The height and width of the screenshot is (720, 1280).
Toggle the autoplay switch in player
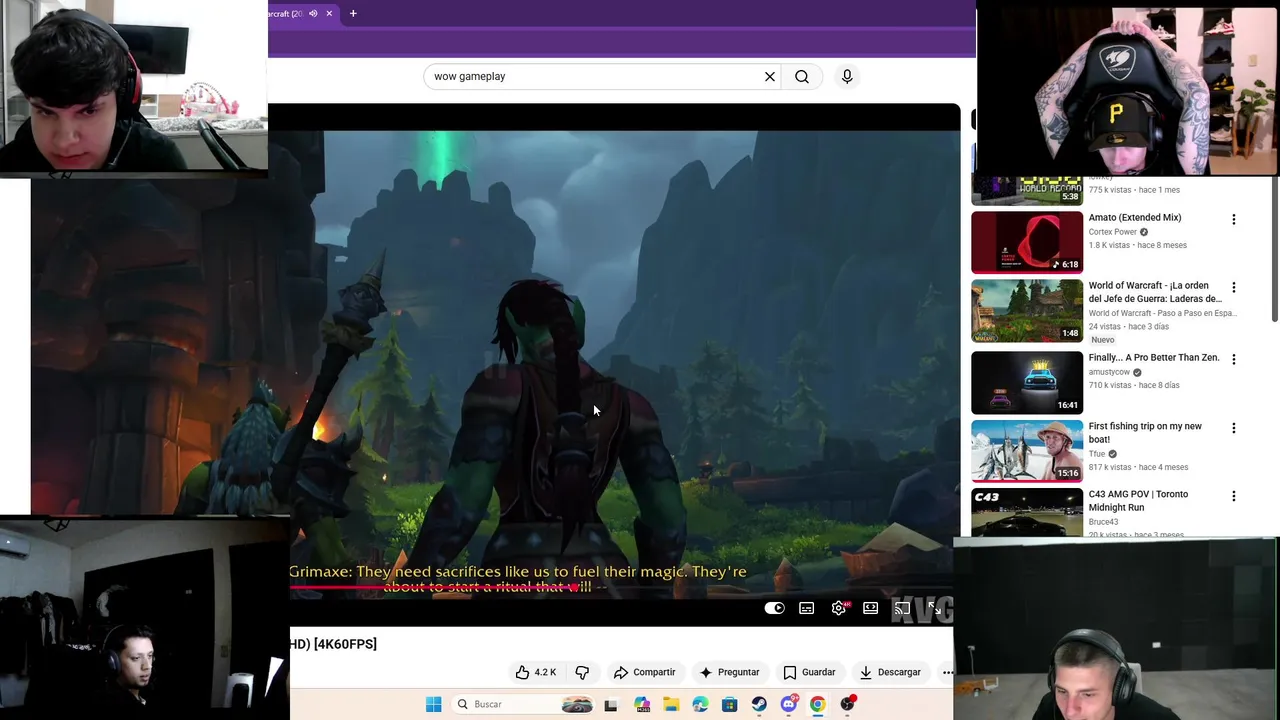[775, 608]
